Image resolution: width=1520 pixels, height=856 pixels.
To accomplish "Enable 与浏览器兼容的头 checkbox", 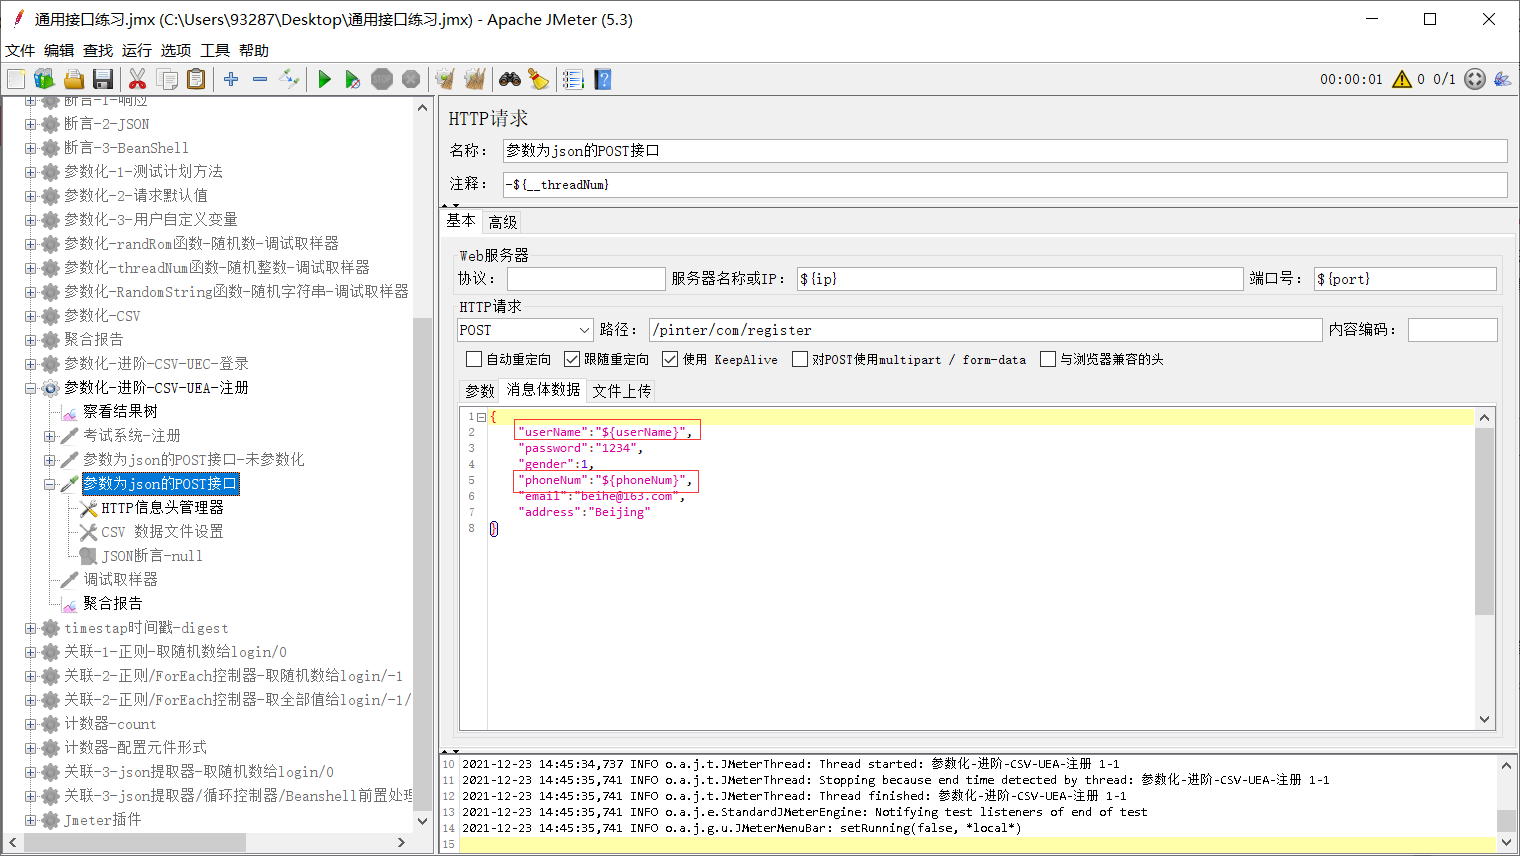I will tap(1048, 359).
